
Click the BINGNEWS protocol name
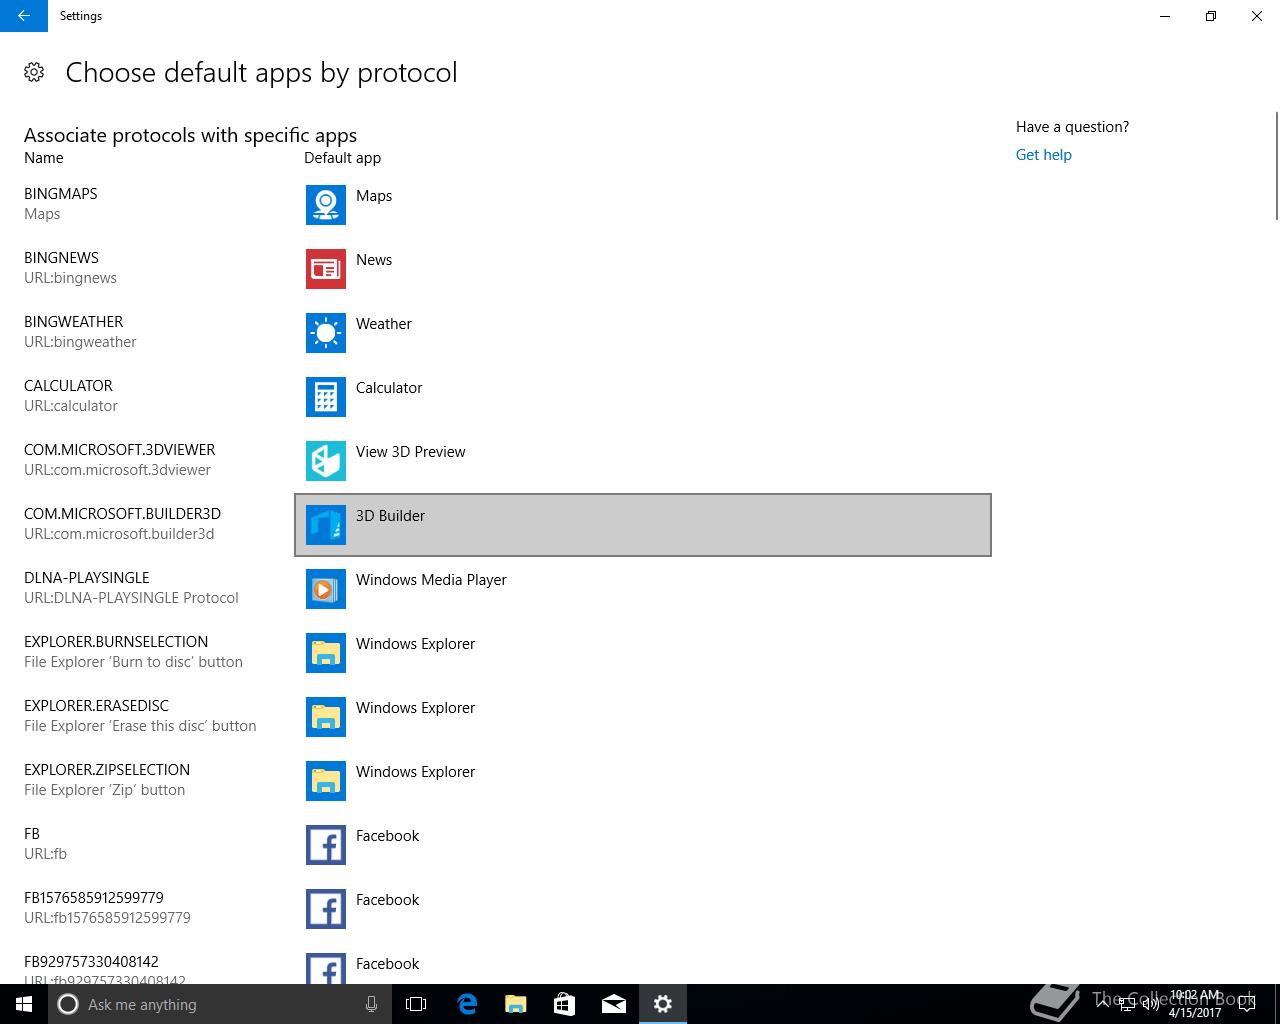pyautogui.click(x=62, y=258)
